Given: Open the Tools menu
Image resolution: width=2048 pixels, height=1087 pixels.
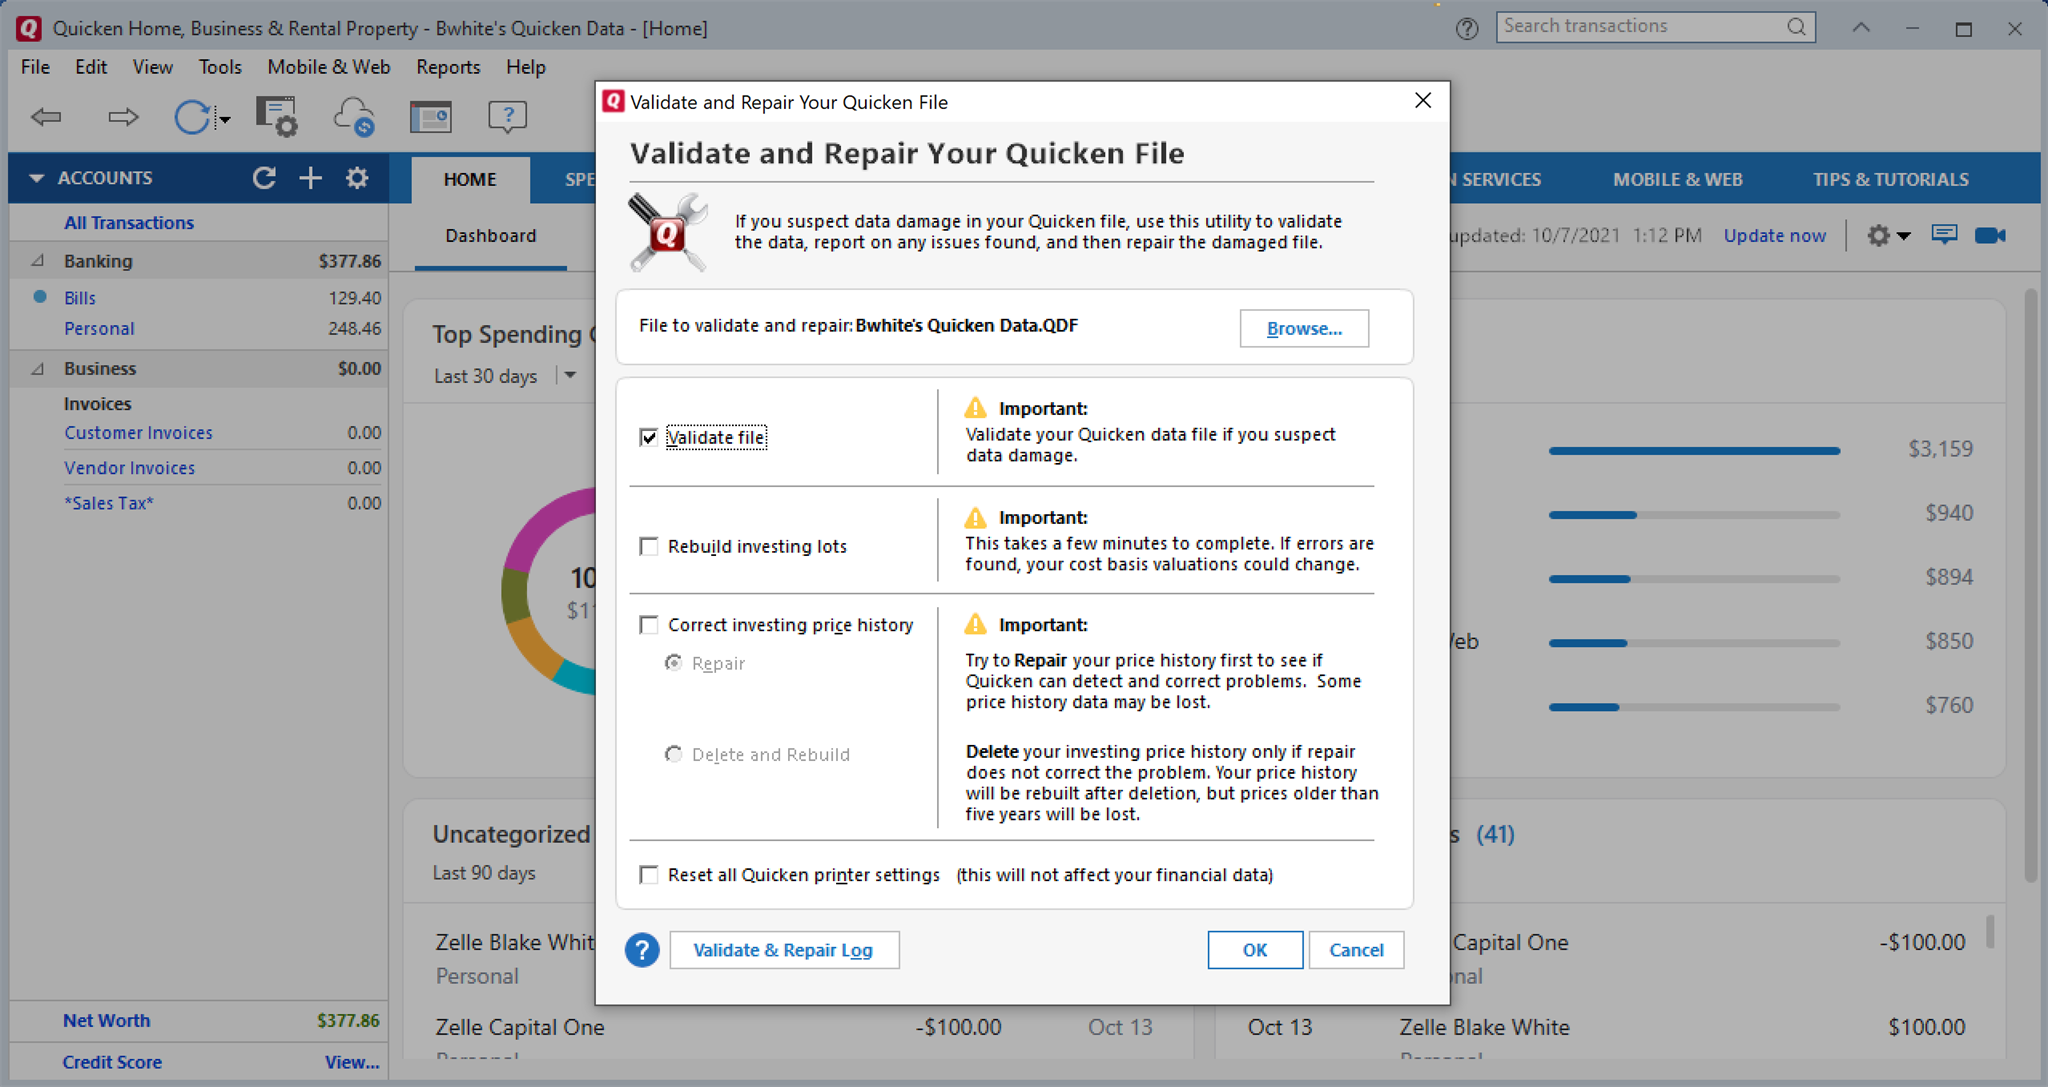Looking at the screenshot, I should click(219, 67).
